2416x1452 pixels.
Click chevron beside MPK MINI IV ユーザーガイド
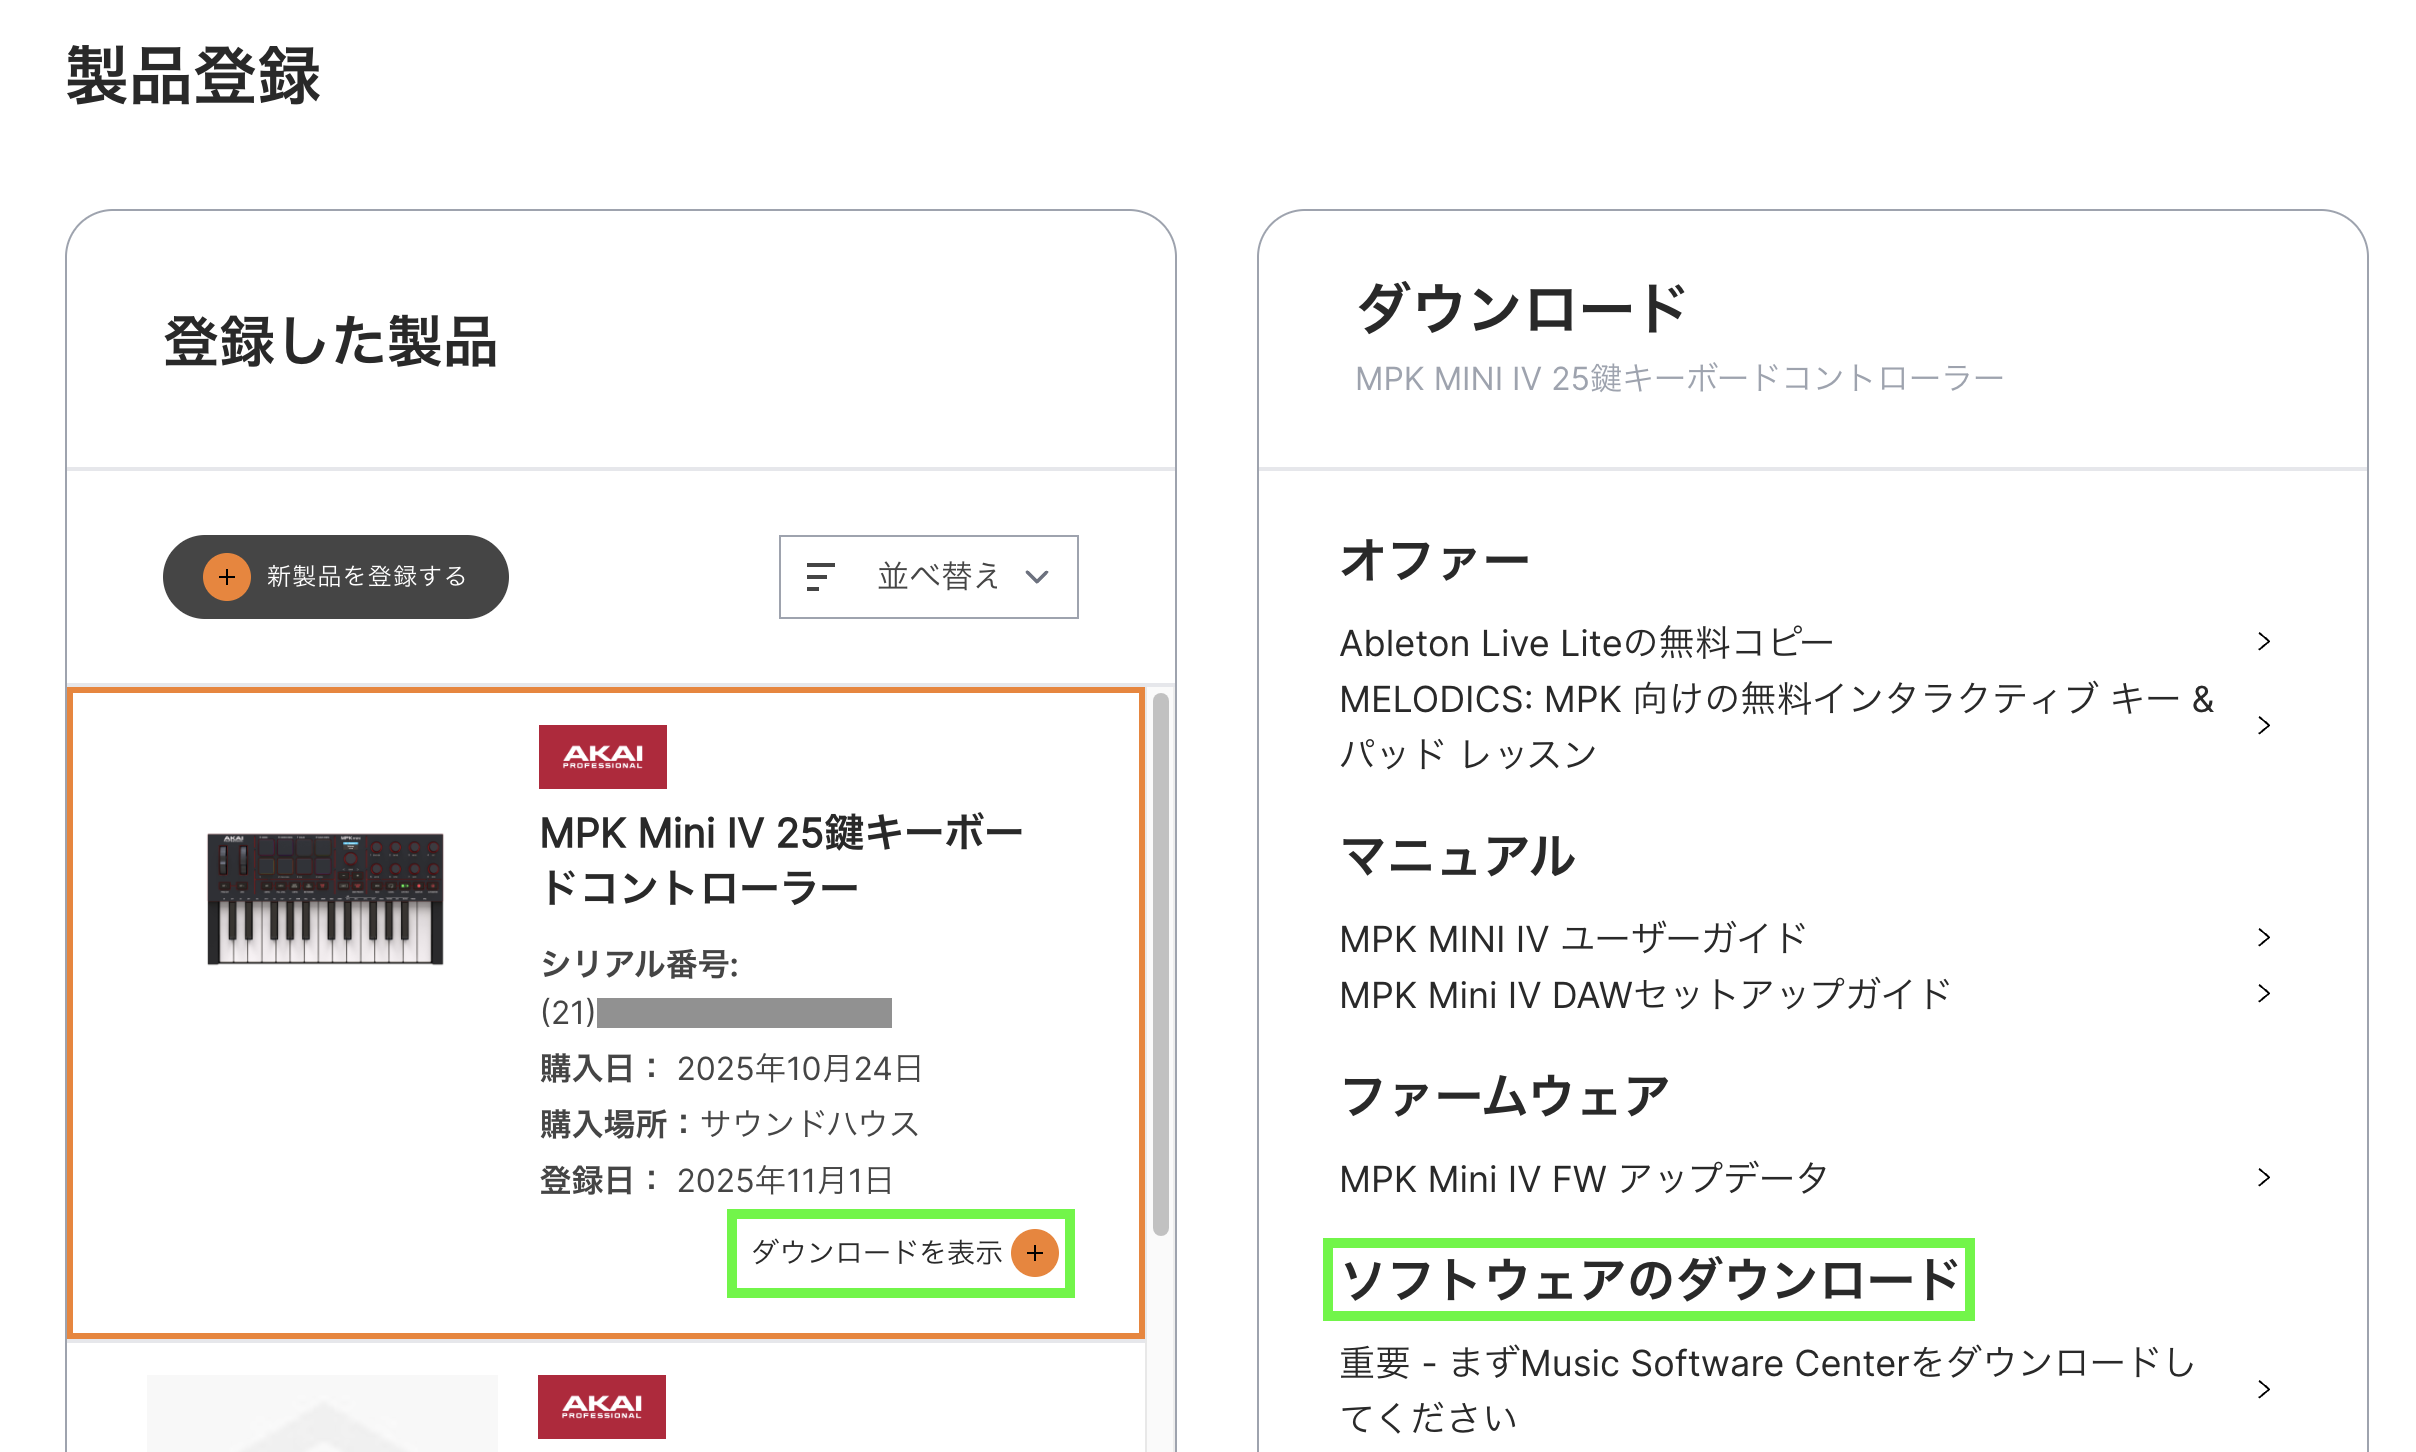coord(2264,938)
